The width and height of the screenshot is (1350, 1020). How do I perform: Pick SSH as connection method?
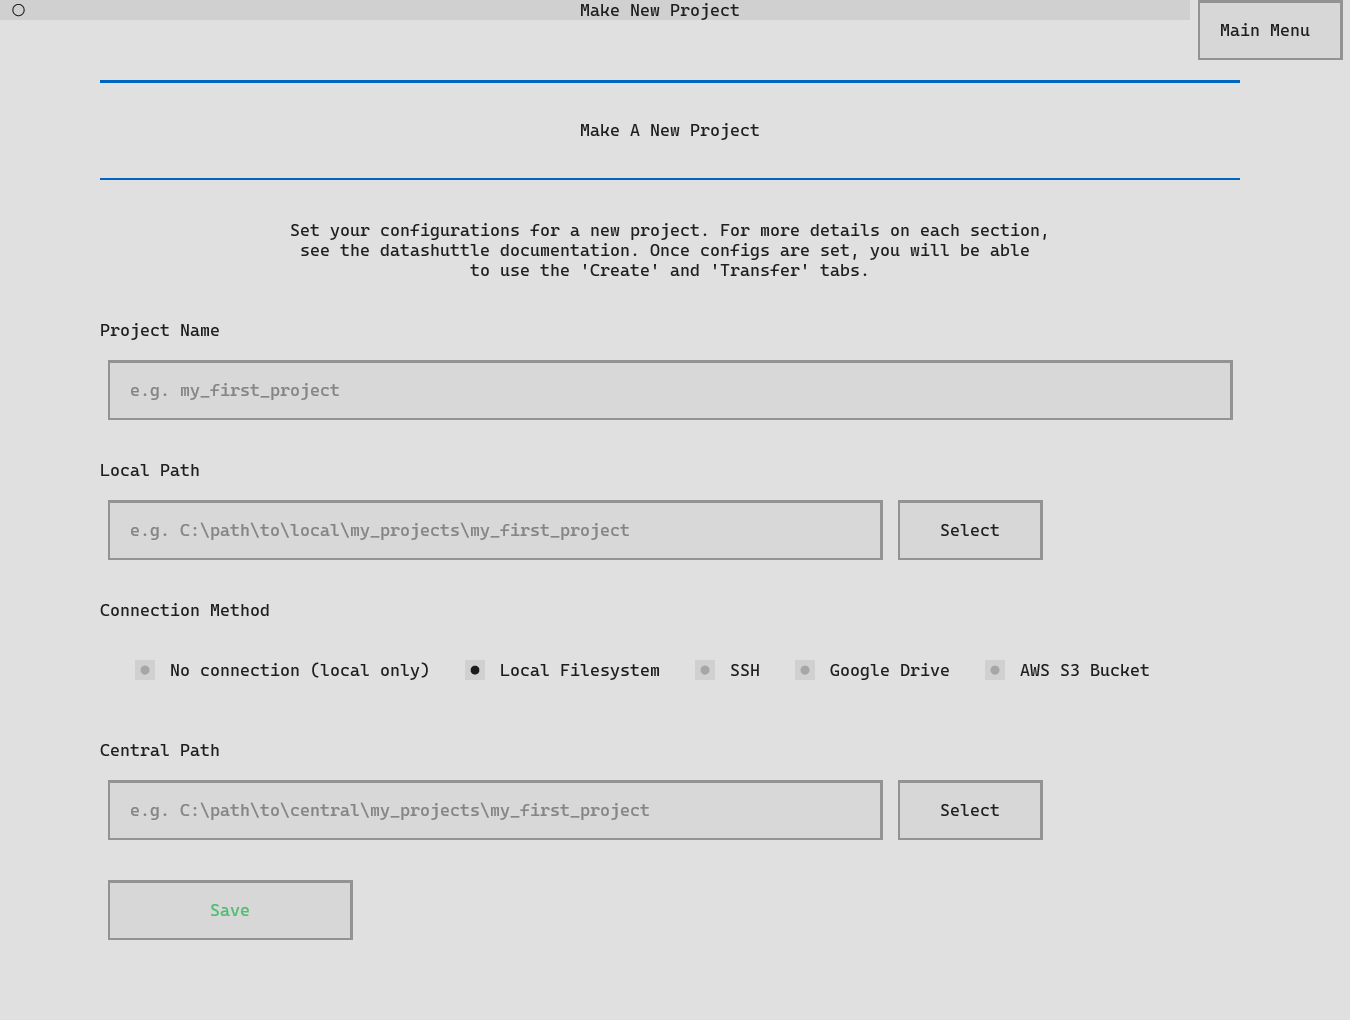click(705, 670)
